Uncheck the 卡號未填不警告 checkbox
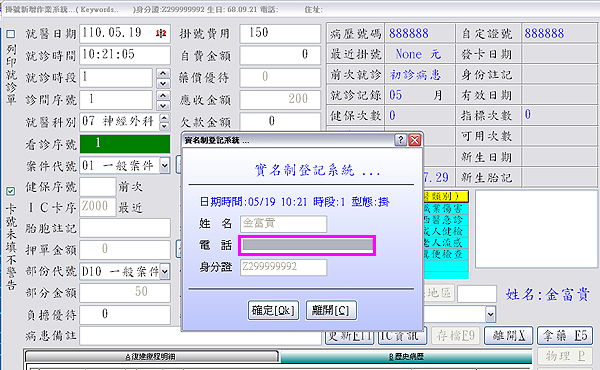 pos(11,191)
